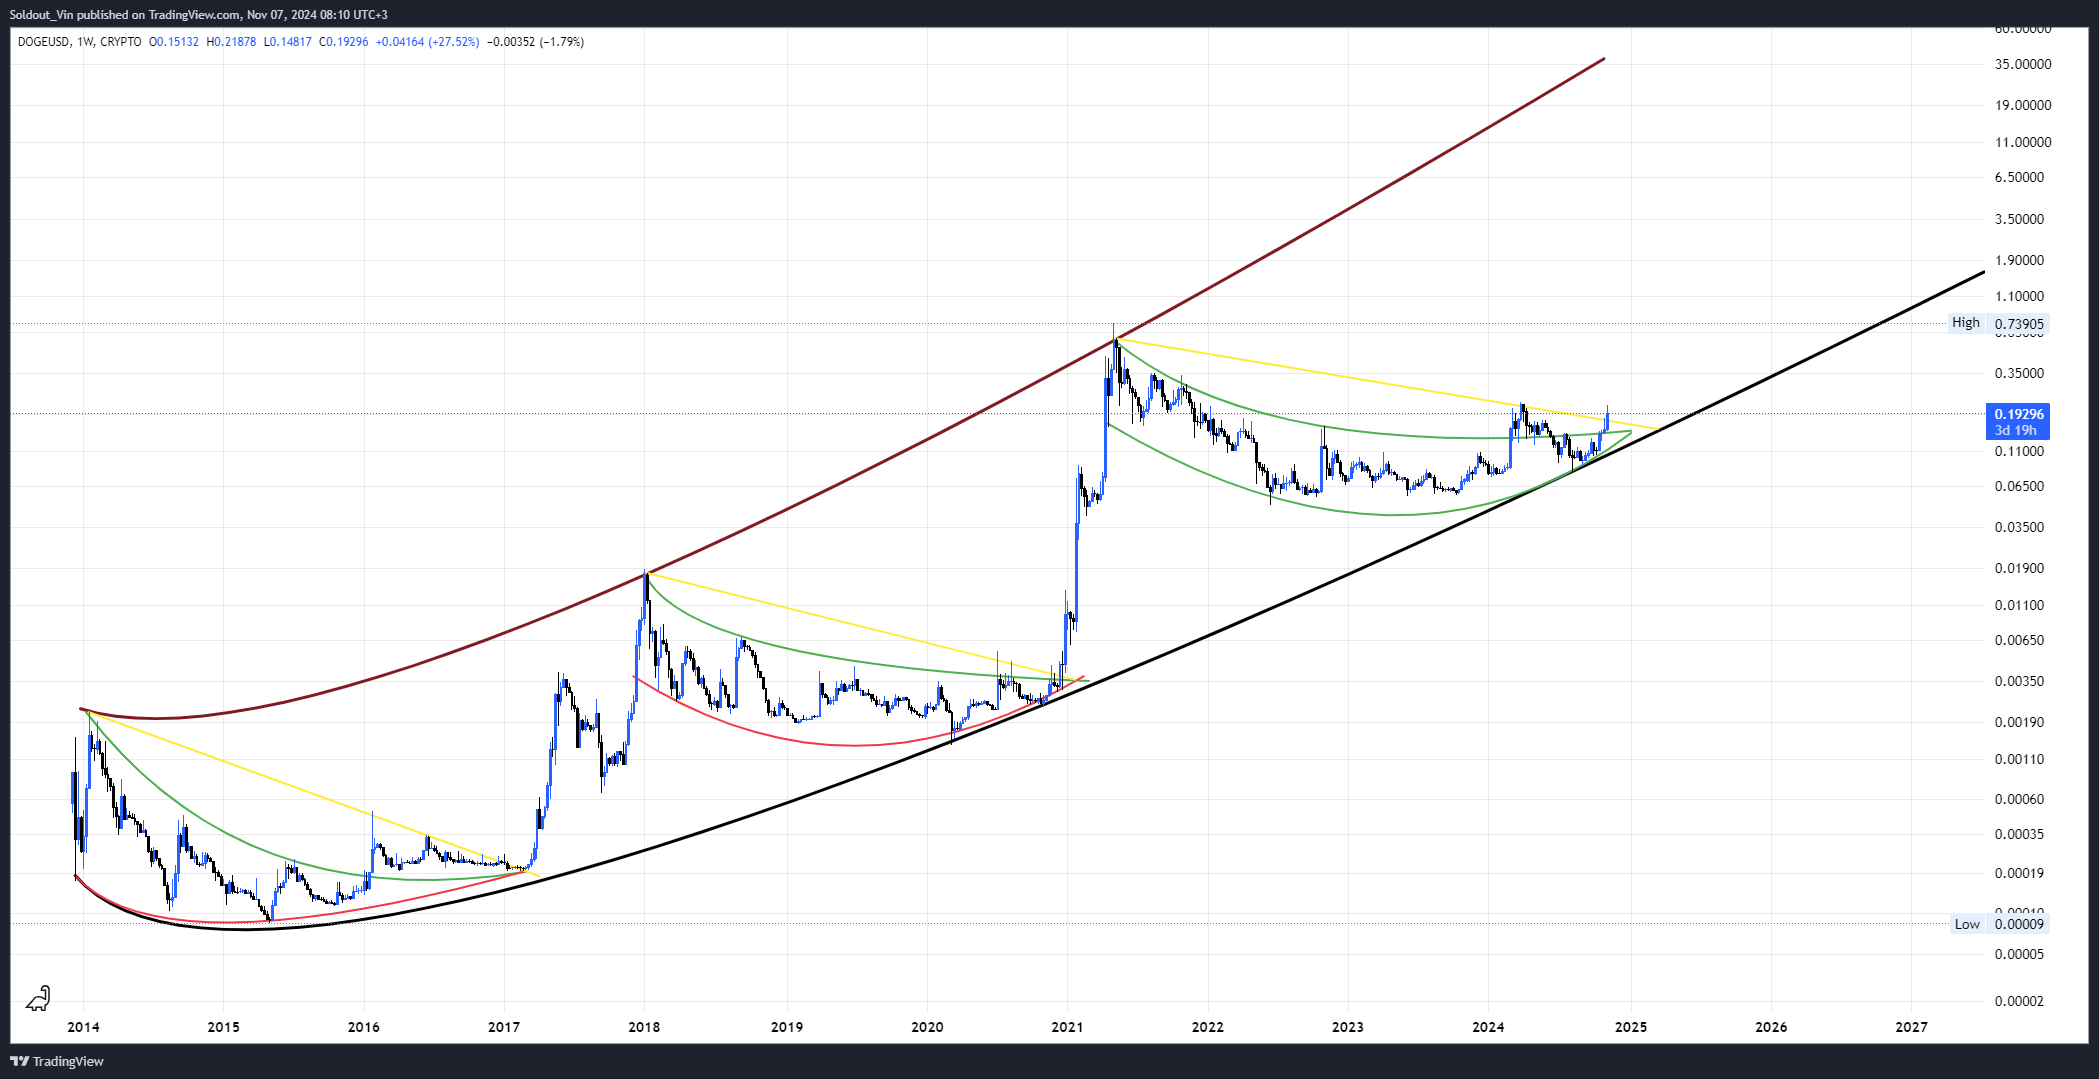Click the 2027 time axis label
The image size is (2099, 1079).
tap(1911, 1027)
